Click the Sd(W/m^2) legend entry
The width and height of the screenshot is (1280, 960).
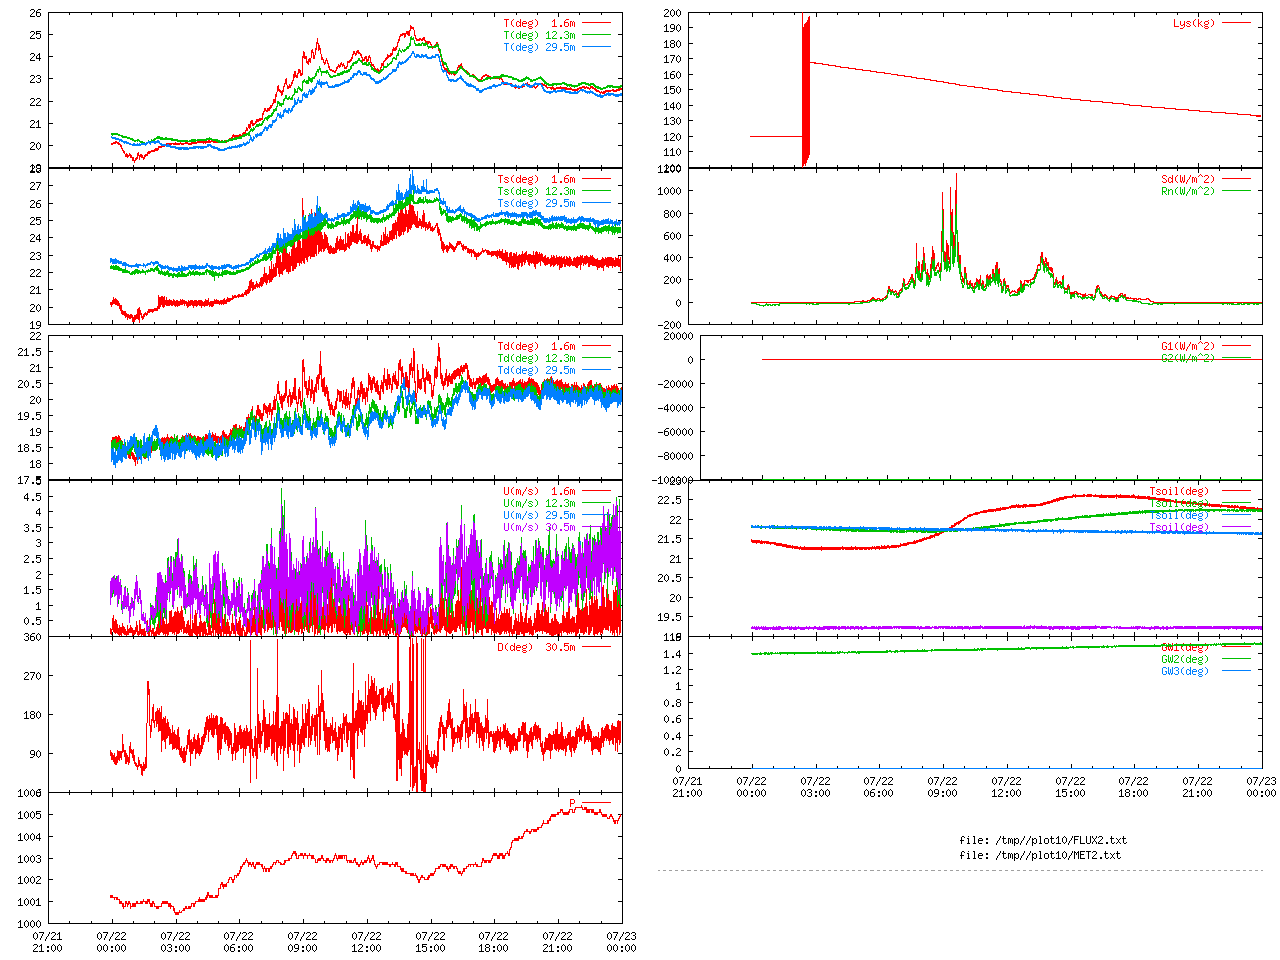tap(1187, 180)
